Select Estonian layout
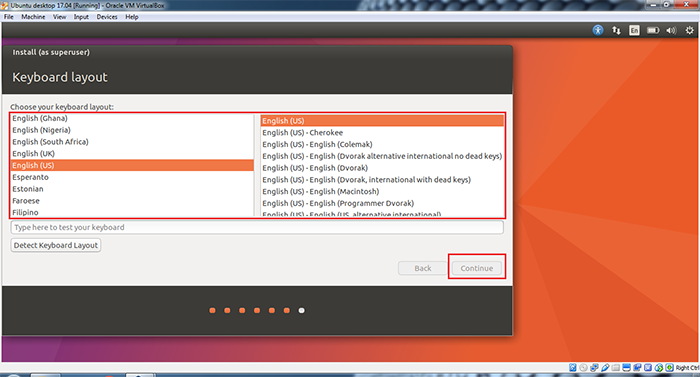The height and width of the screenshot is (377, 700). [x=132, y=189]
